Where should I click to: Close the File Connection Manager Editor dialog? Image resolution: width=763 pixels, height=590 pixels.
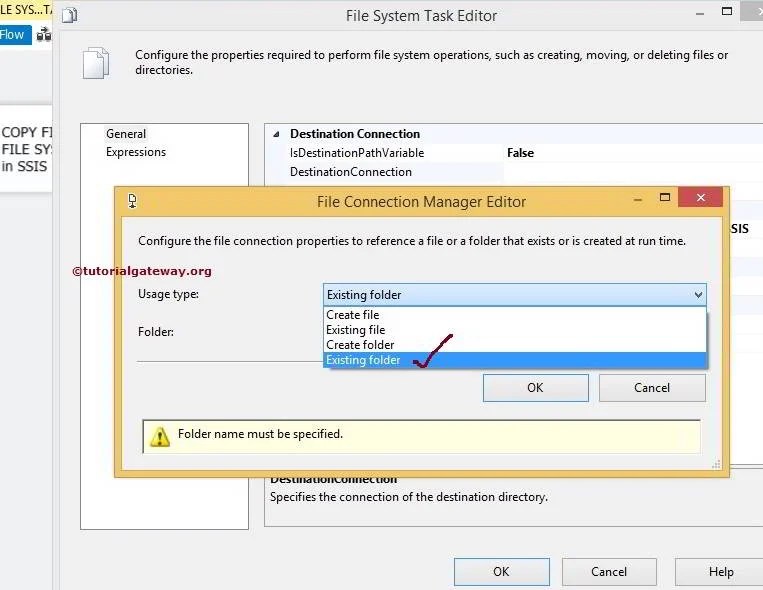click(700, 197)
